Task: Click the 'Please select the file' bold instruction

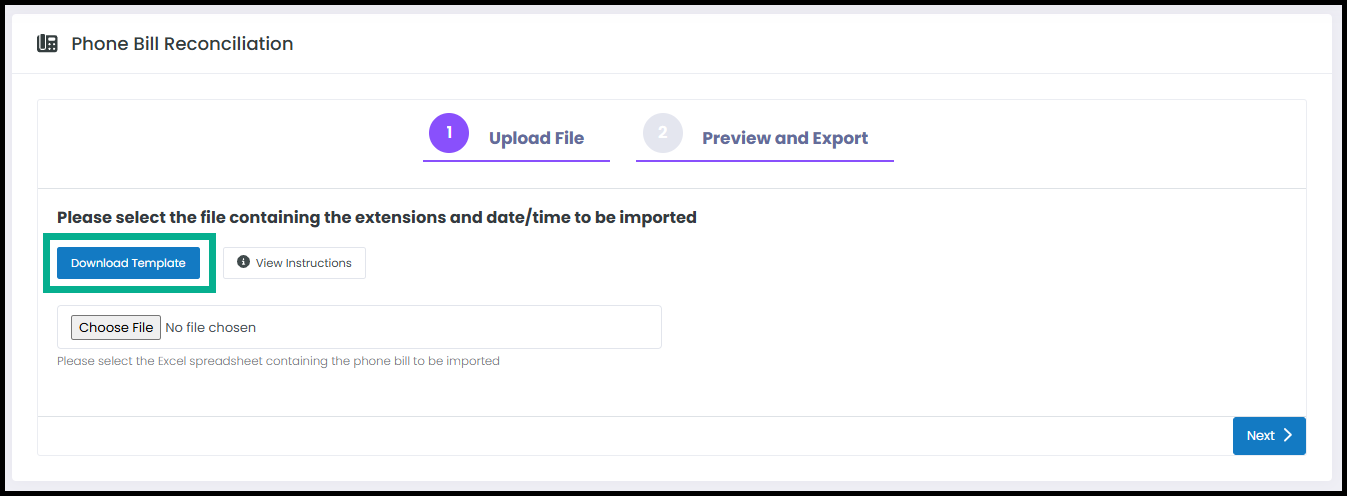Action: 377,217
